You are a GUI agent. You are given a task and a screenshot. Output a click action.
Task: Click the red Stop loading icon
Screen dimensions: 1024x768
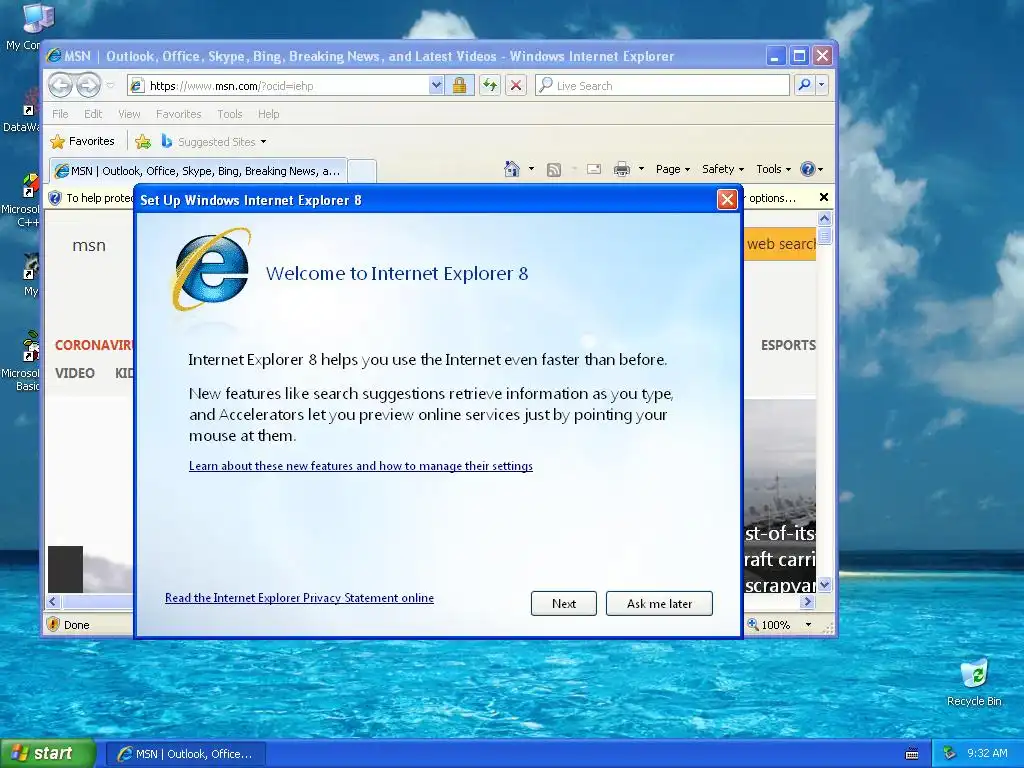516,86
